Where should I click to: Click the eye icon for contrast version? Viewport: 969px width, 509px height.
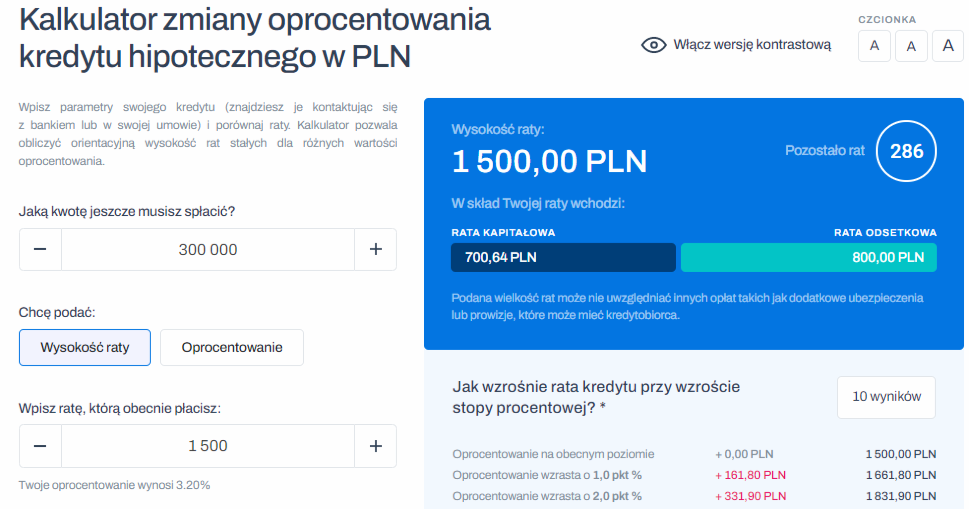[654, 45]
